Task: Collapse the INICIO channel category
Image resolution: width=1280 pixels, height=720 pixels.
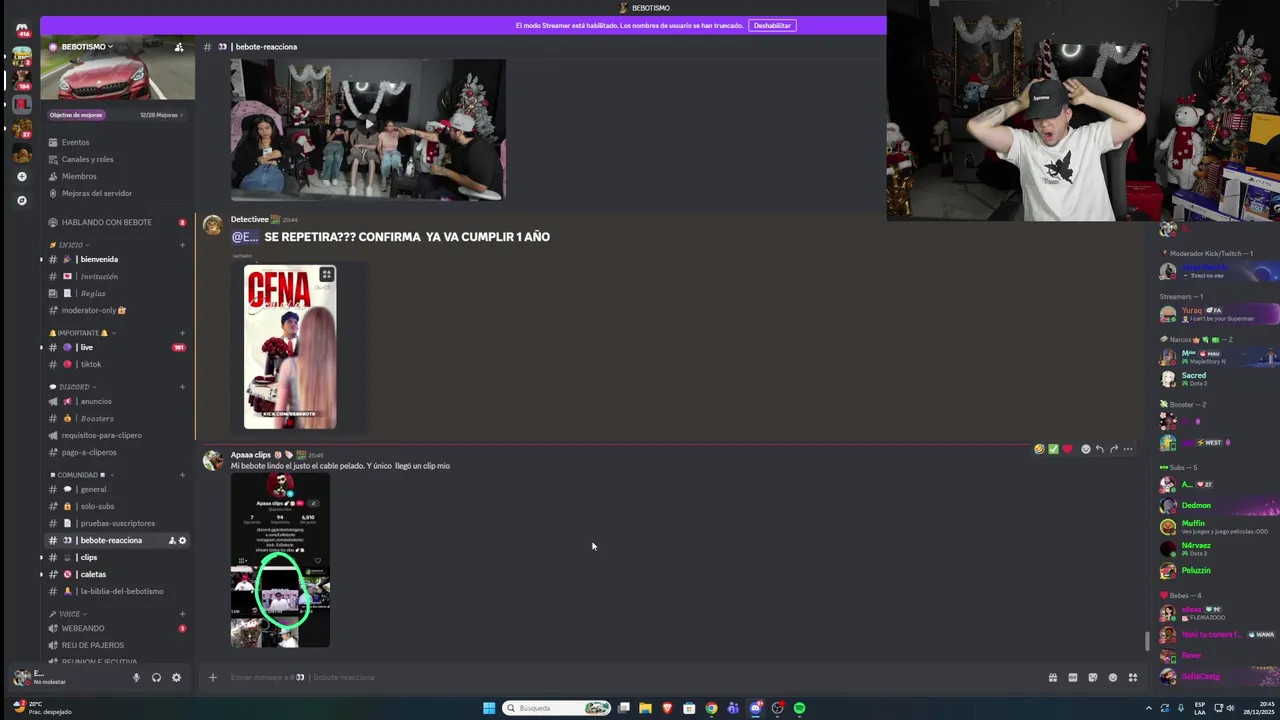Action: (71, 245)
